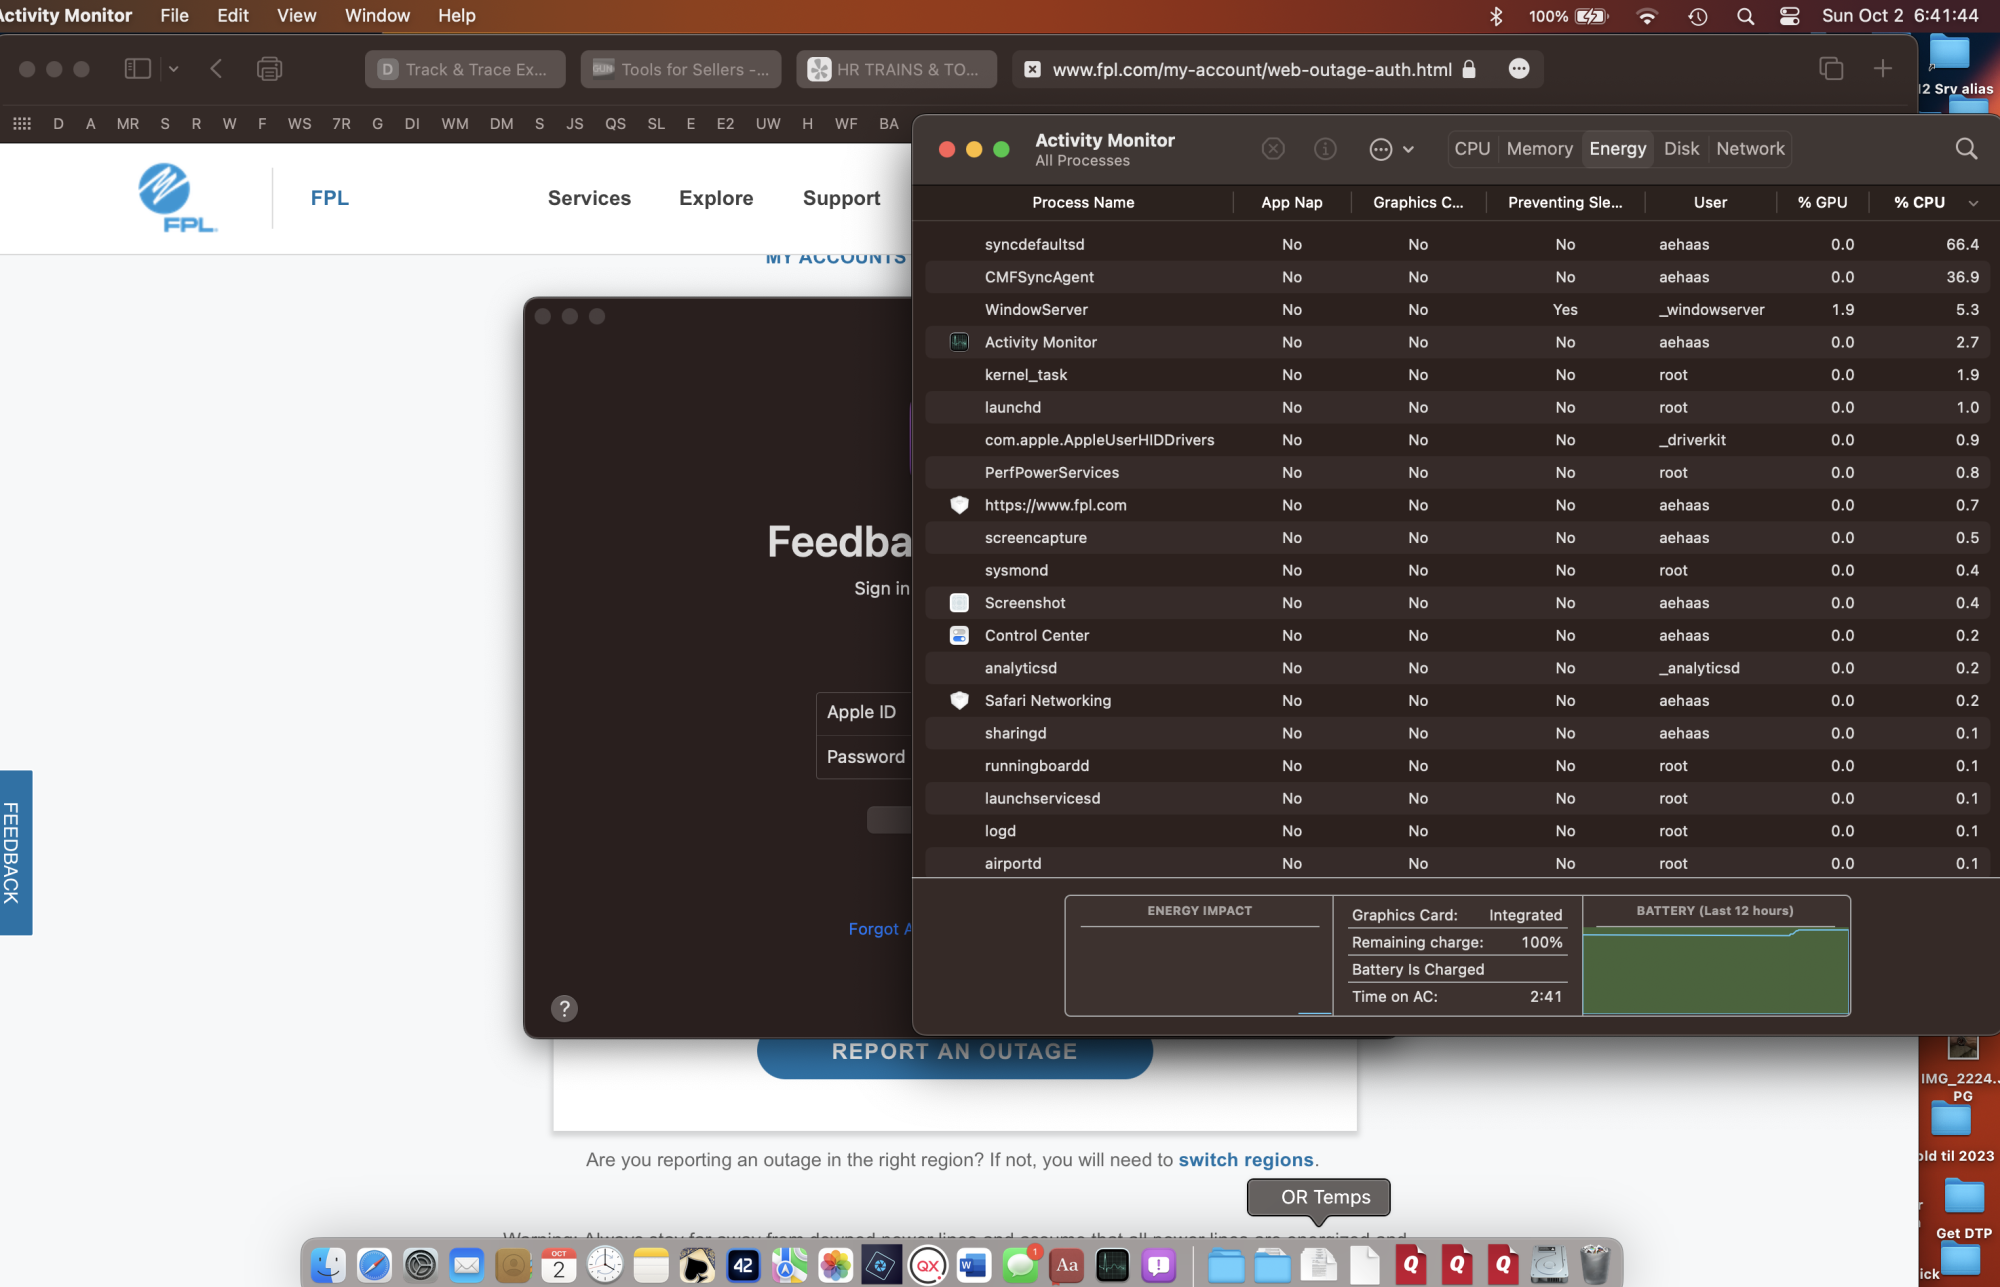This screenshot has width=2000, height=1287.
Task: Open the Wi-Fi status menu bar icon
Action: [x=1646, y=16]
